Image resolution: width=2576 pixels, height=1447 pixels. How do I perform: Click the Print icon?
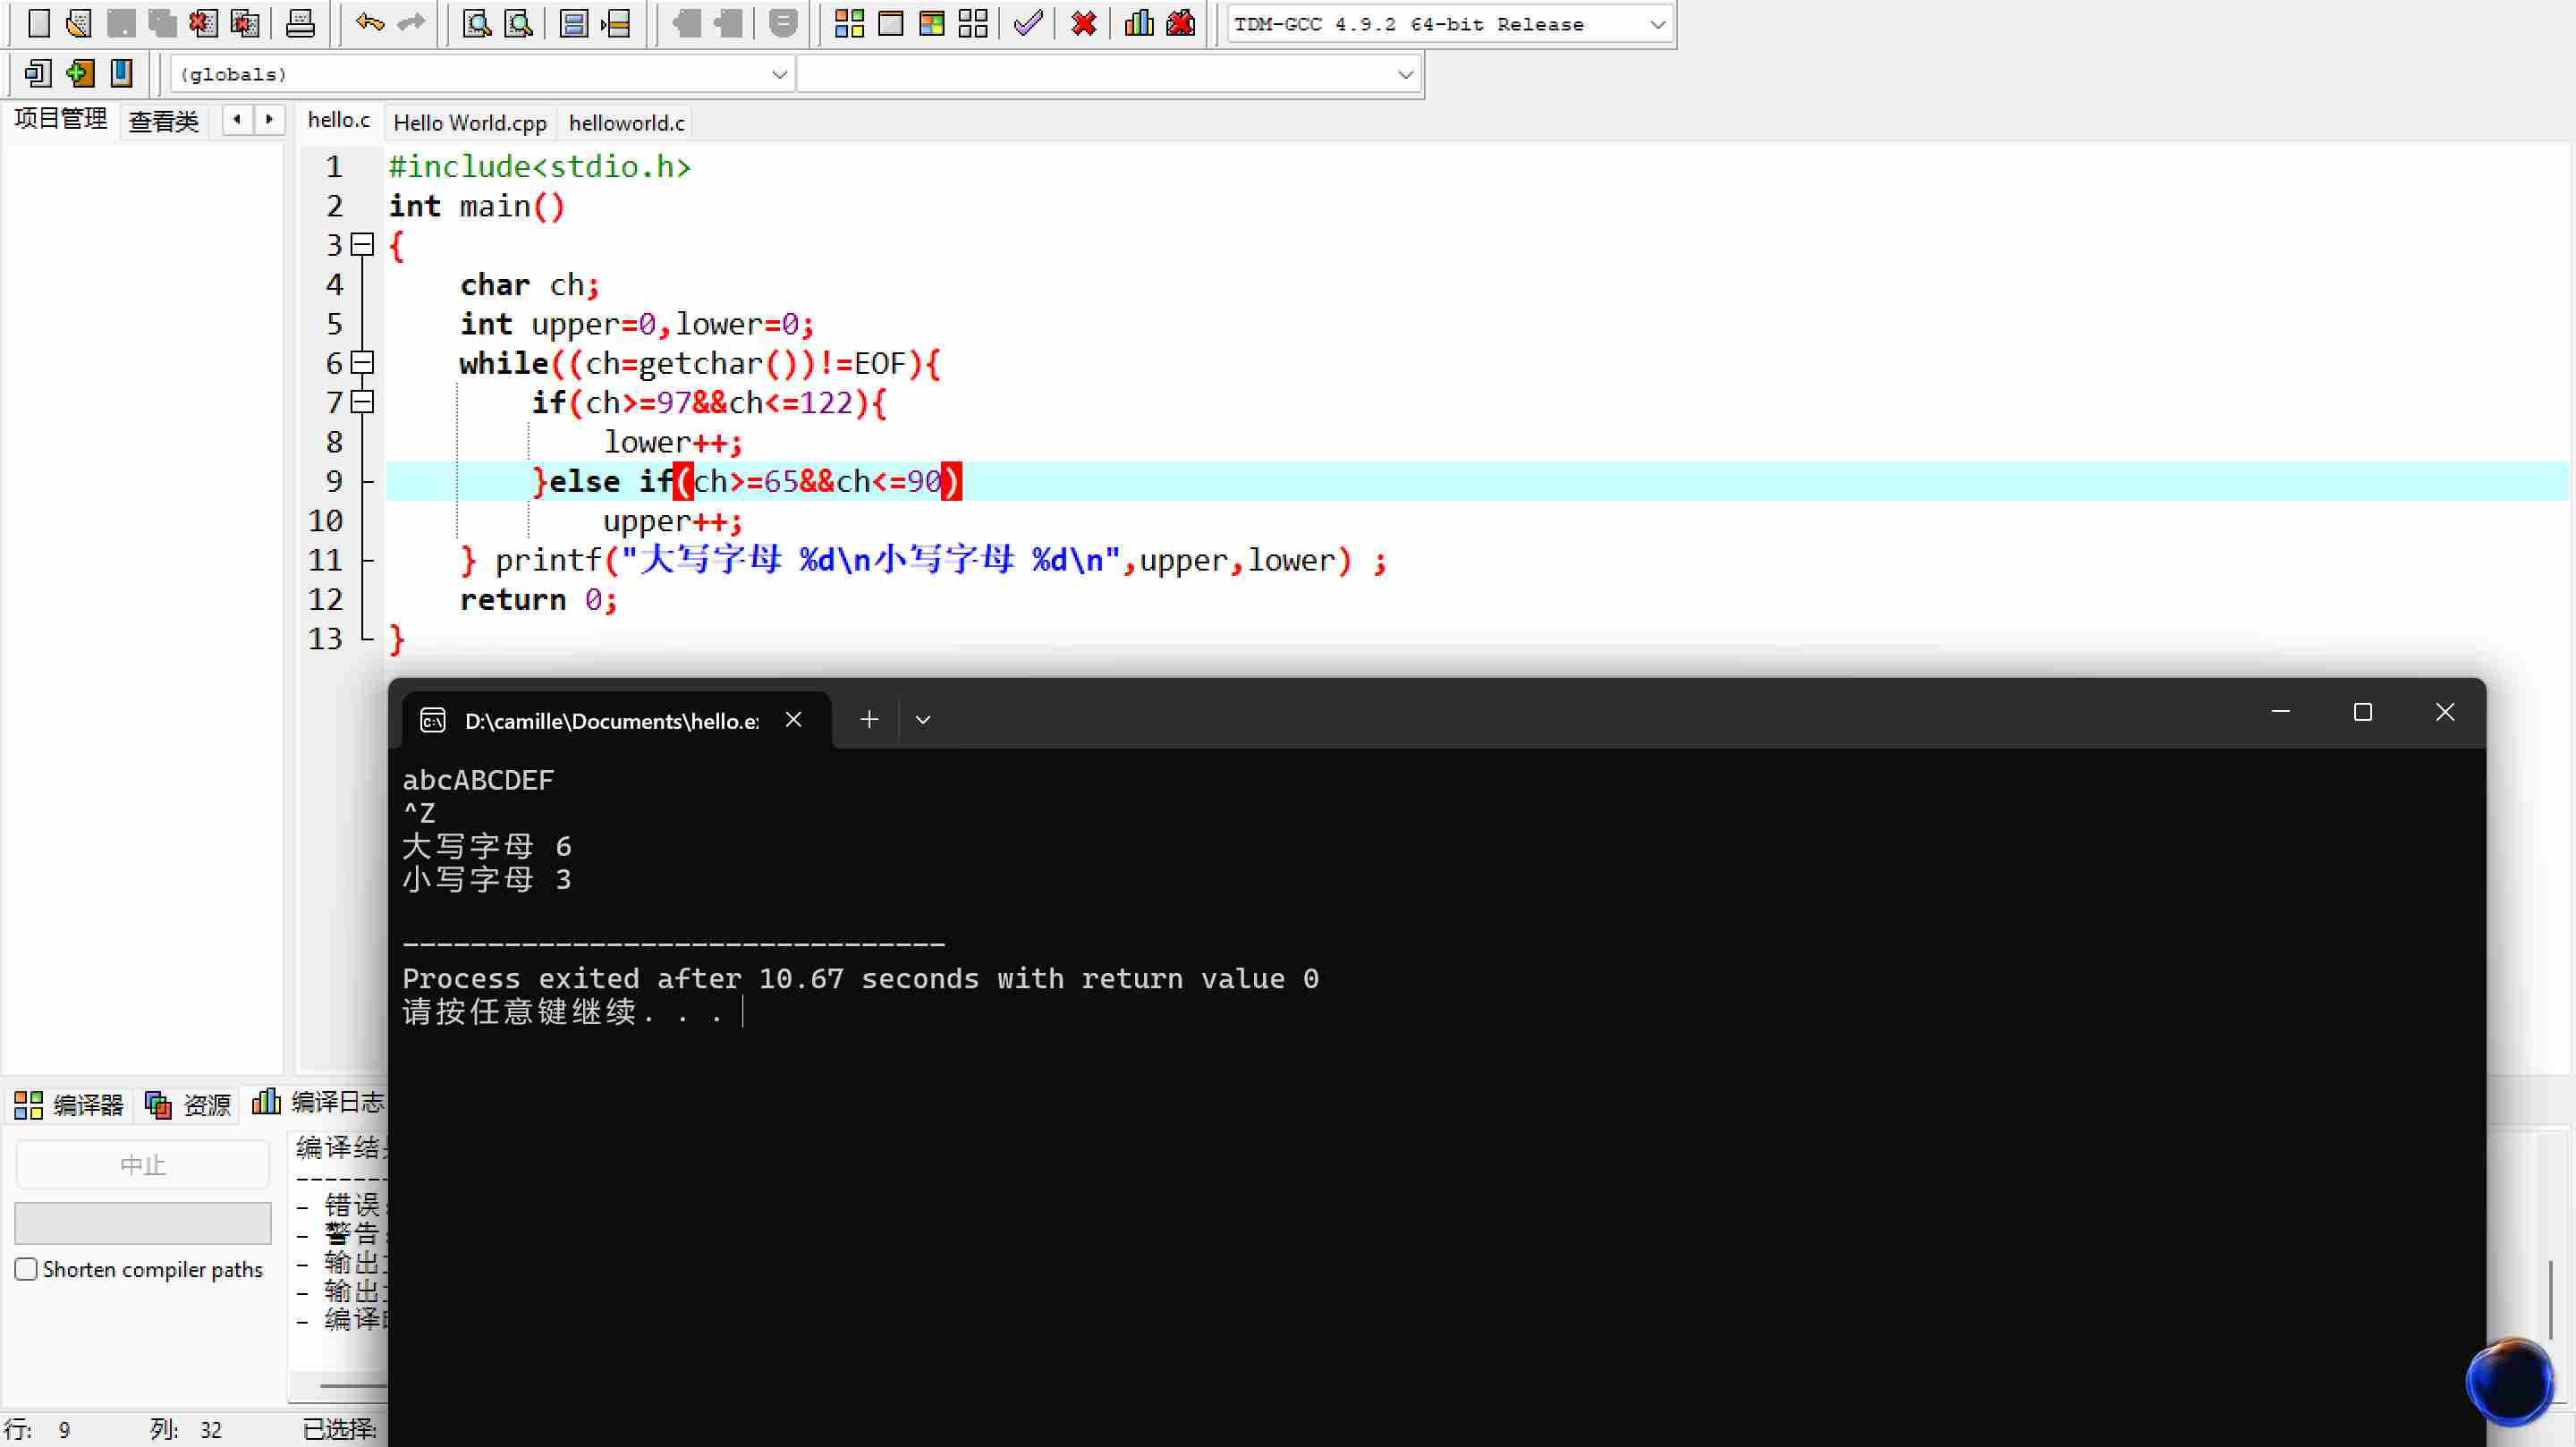(x=300, y=23)
